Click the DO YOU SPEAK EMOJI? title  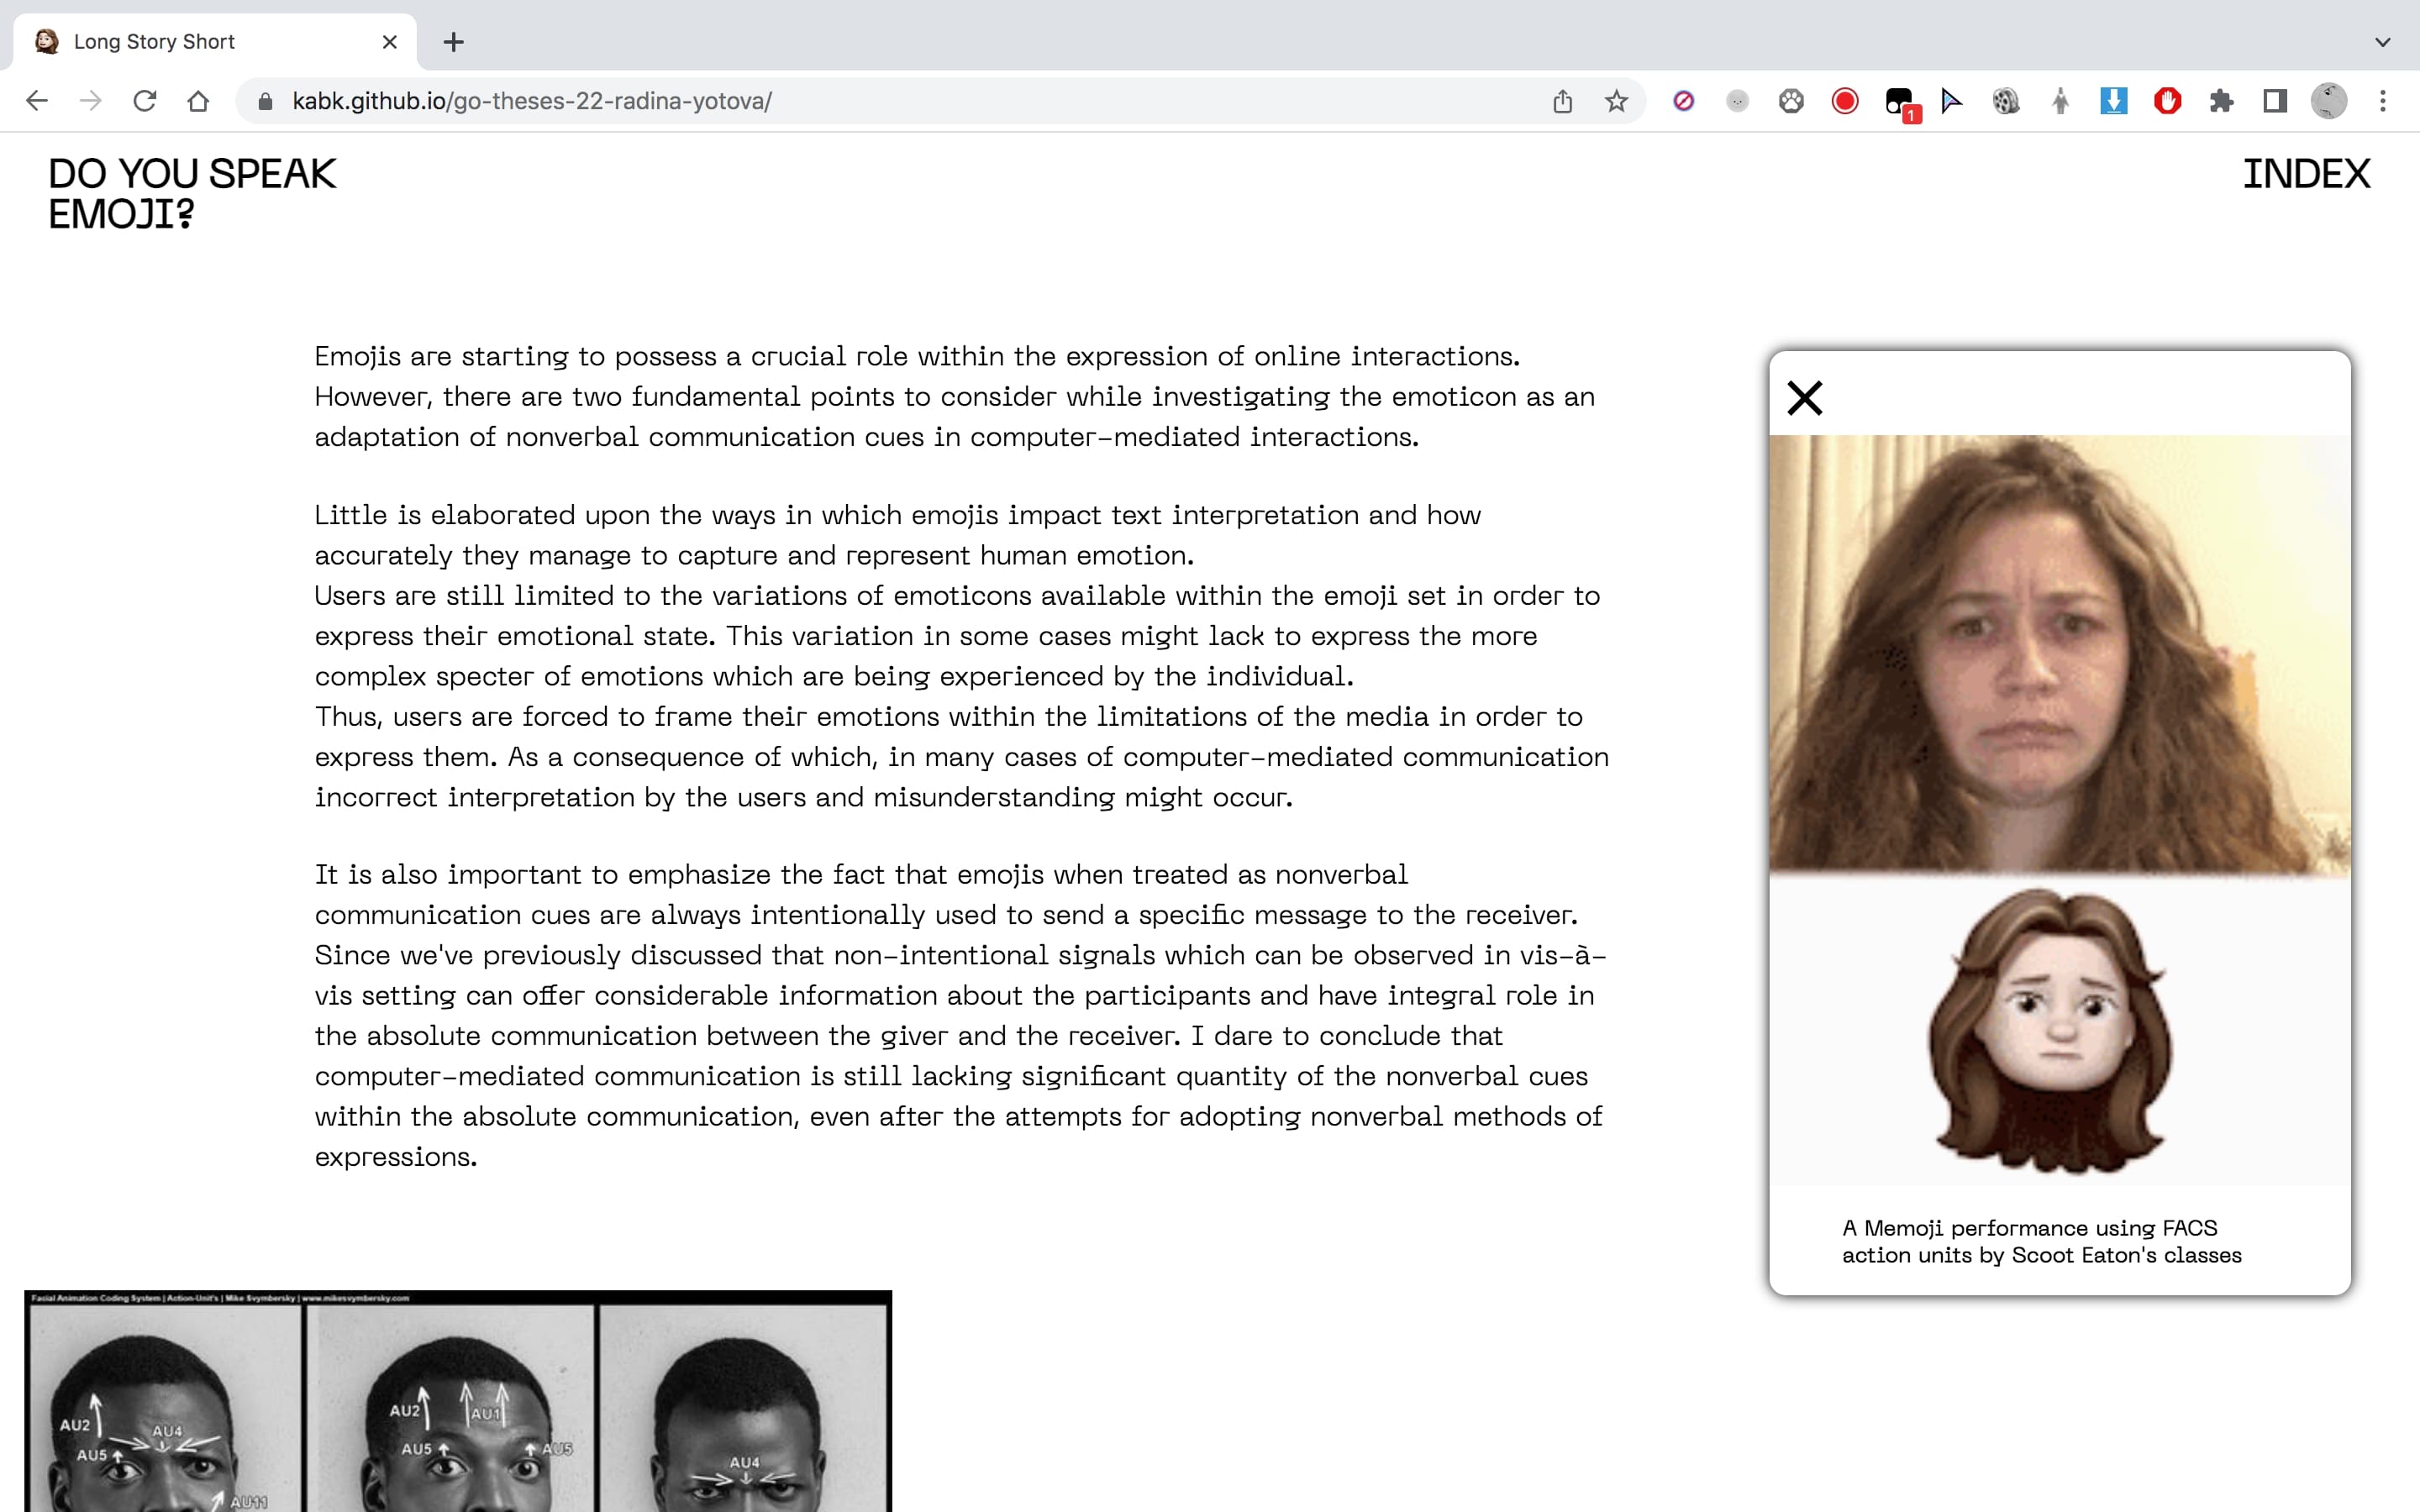click(x=192, y=193)
